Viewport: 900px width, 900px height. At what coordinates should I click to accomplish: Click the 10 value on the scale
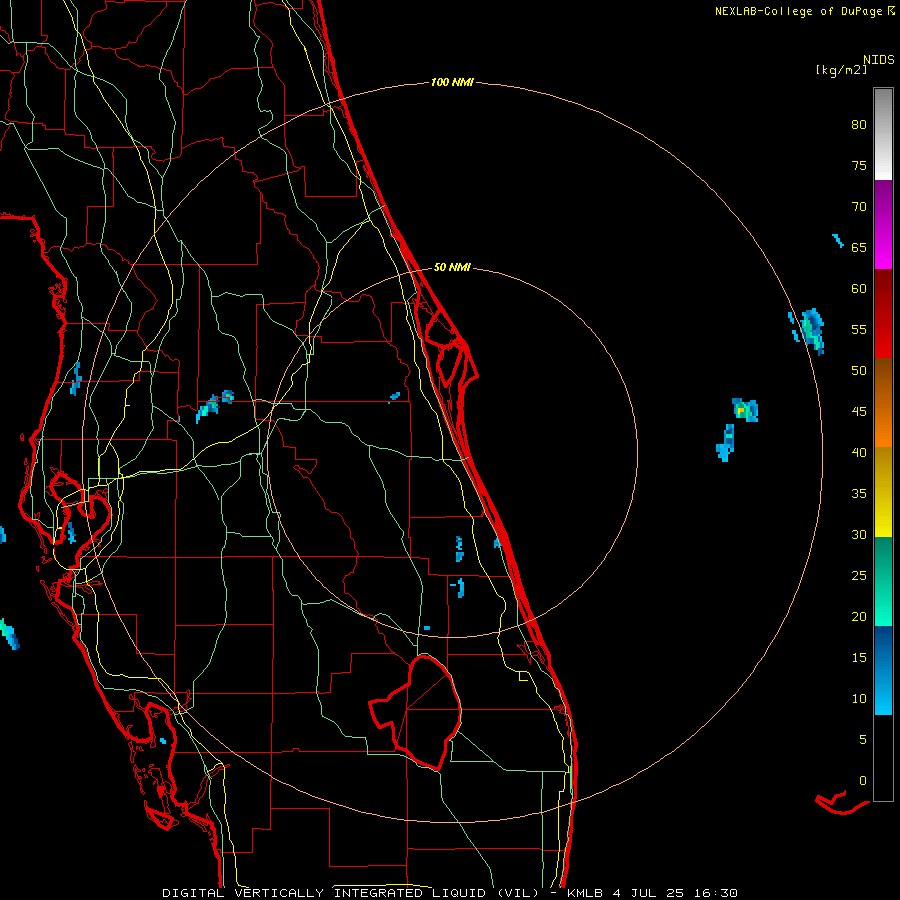click(859, 699)
